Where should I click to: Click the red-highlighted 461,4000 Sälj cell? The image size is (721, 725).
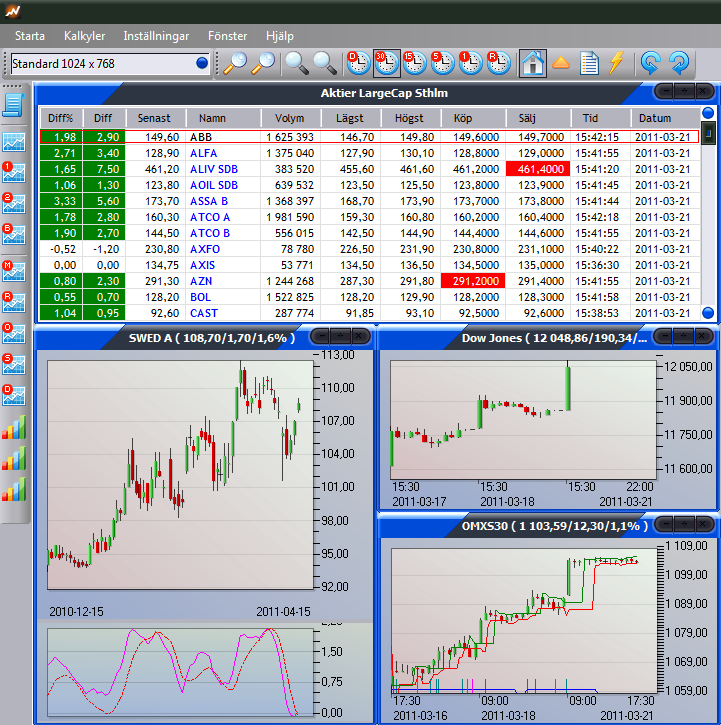click(538, 169)
